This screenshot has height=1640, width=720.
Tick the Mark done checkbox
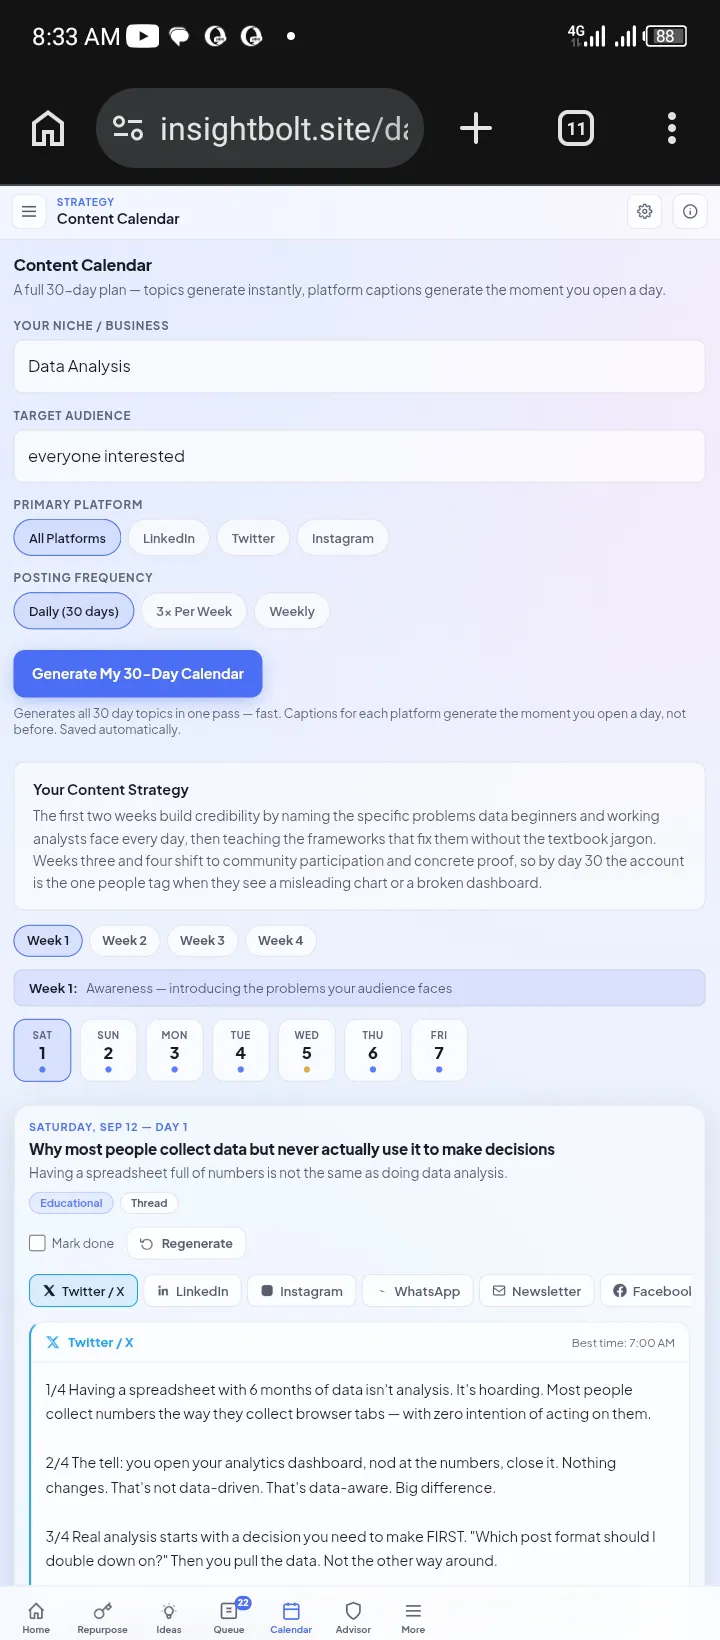(x=38, y=1243)
